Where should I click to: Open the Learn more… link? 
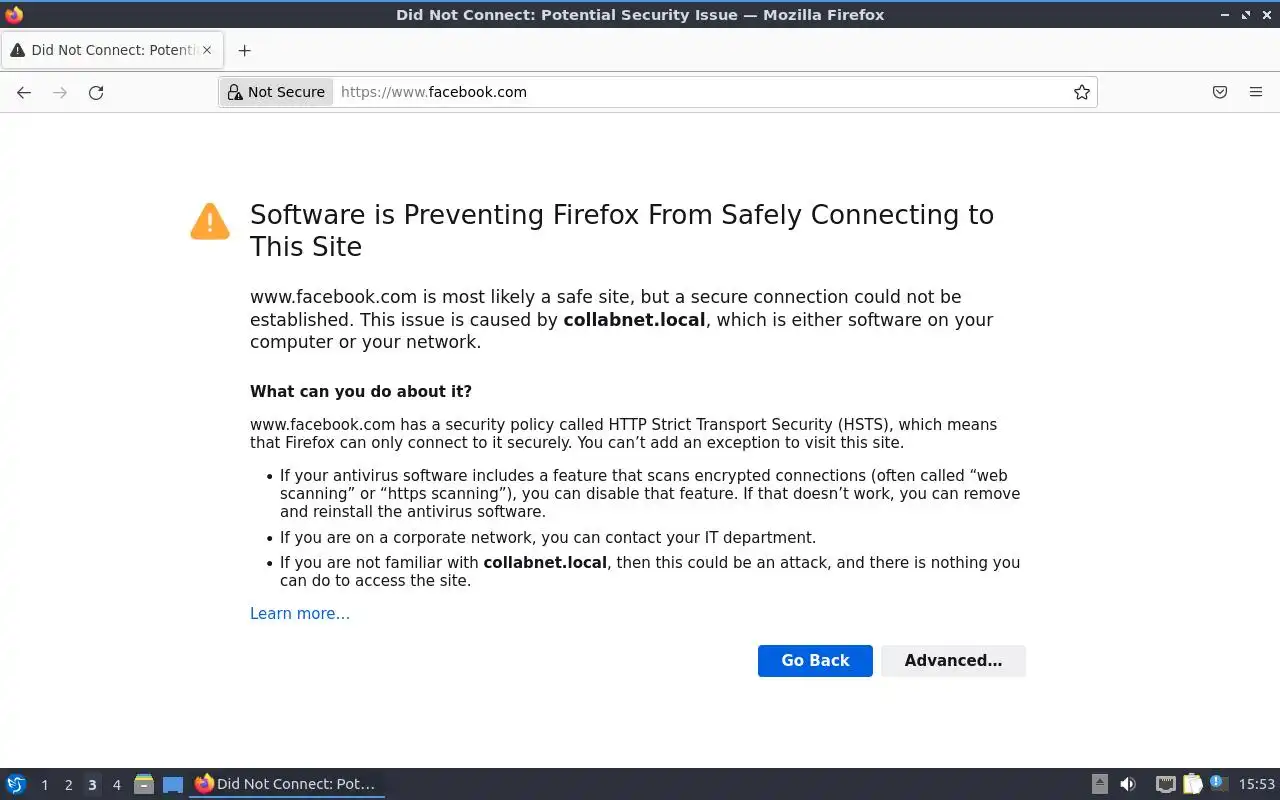point(299,613)
